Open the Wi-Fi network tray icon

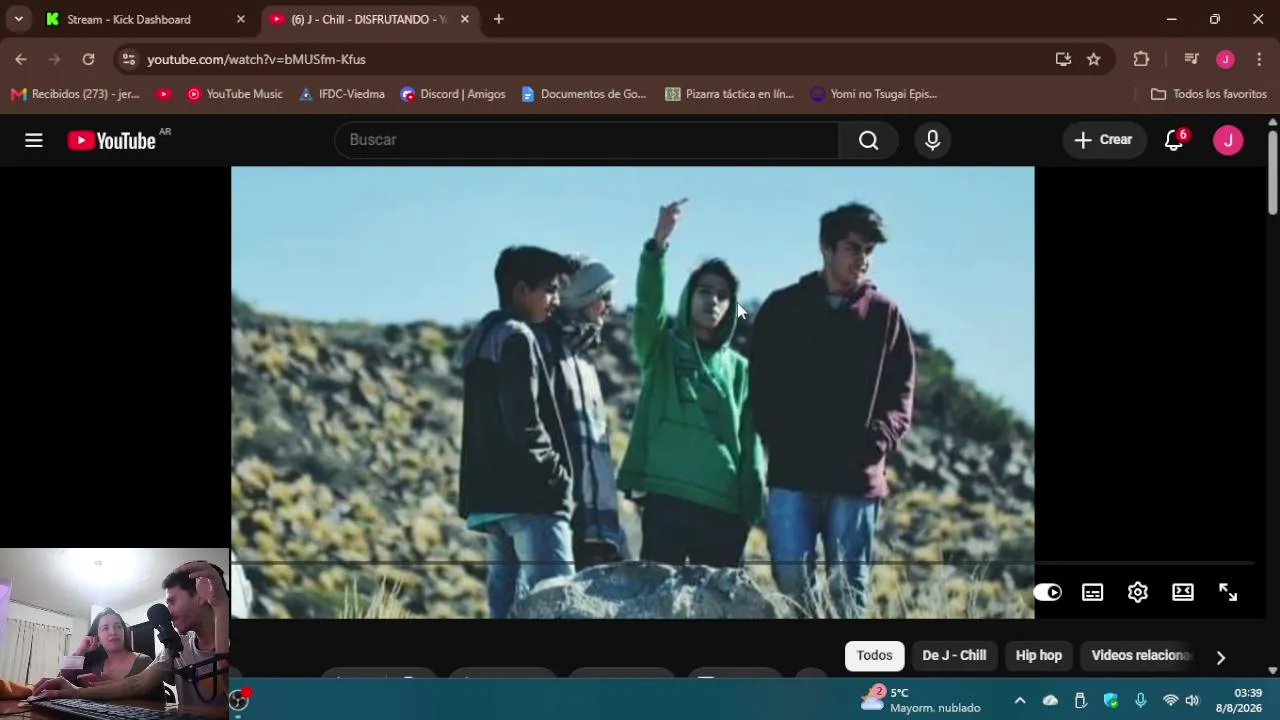click(1170, 700)
